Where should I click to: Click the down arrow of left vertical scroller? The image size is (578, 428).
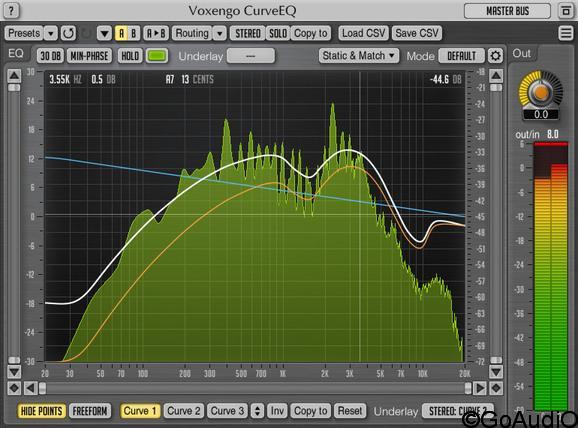14,371
